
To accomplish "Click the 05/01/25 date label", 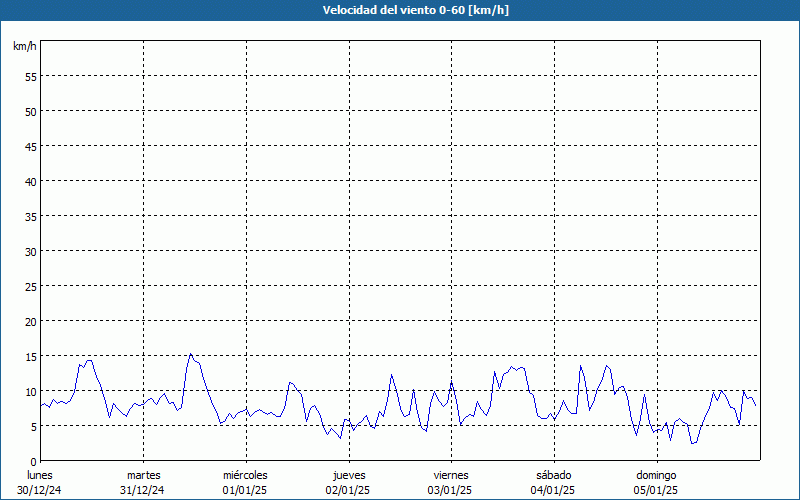I will (656, 490).
